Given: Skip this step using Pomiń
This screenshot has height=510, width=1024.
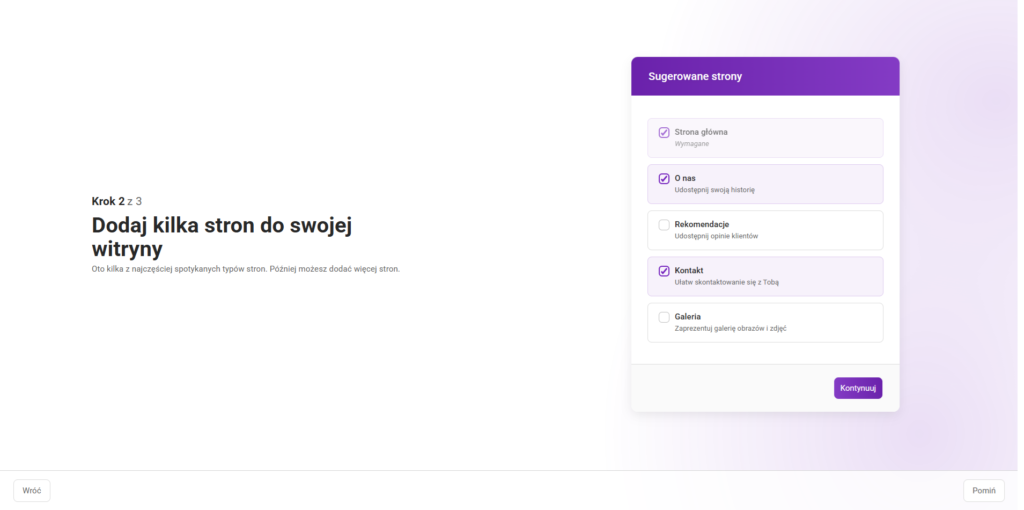Looking at the screenshot, I should pos(984,491).
